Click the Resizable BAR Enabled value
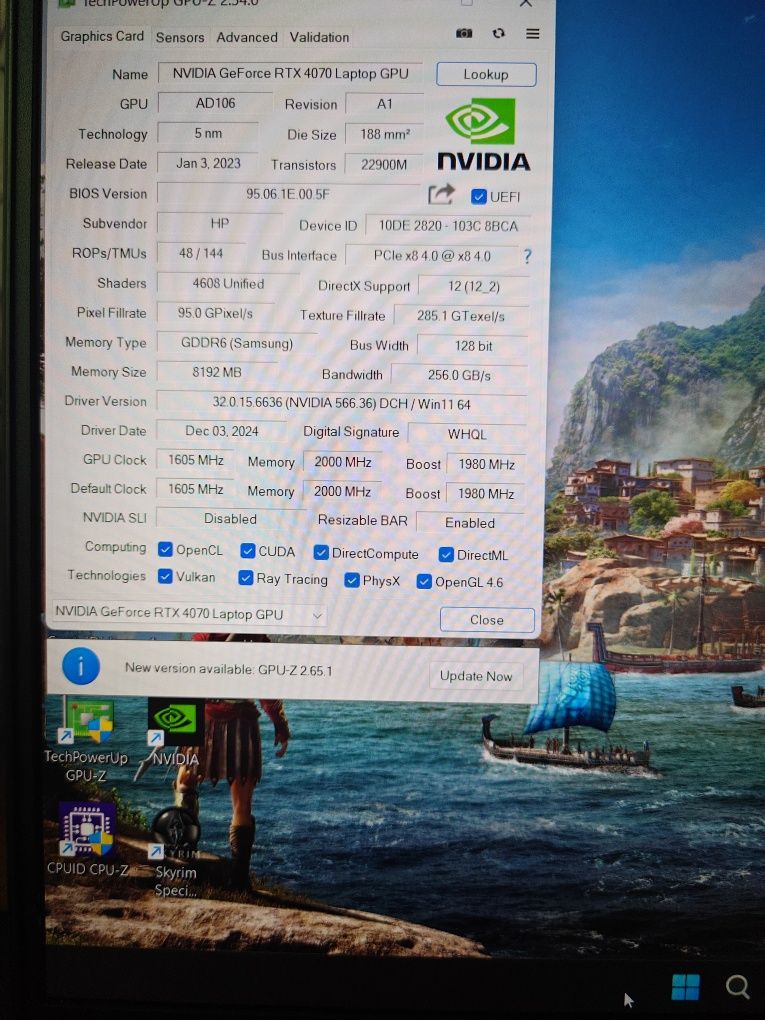The width and height of the screenshot is (765, 1020). (x=470, y=523)
